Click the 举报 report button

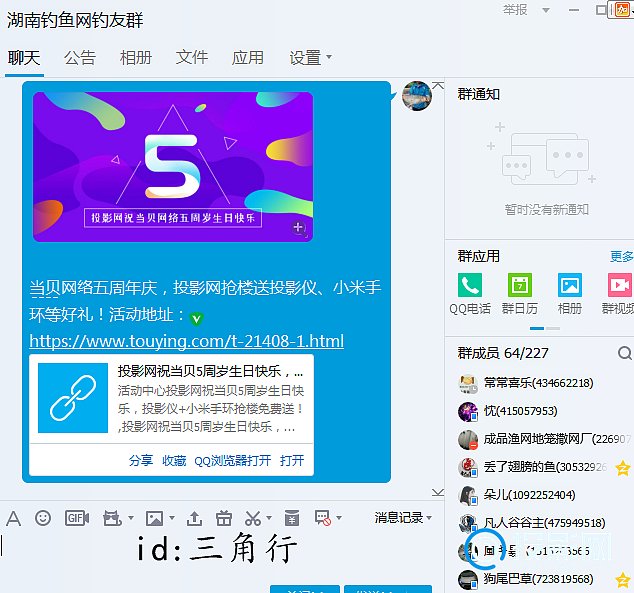pyautogui.click(x=515, y=10)
